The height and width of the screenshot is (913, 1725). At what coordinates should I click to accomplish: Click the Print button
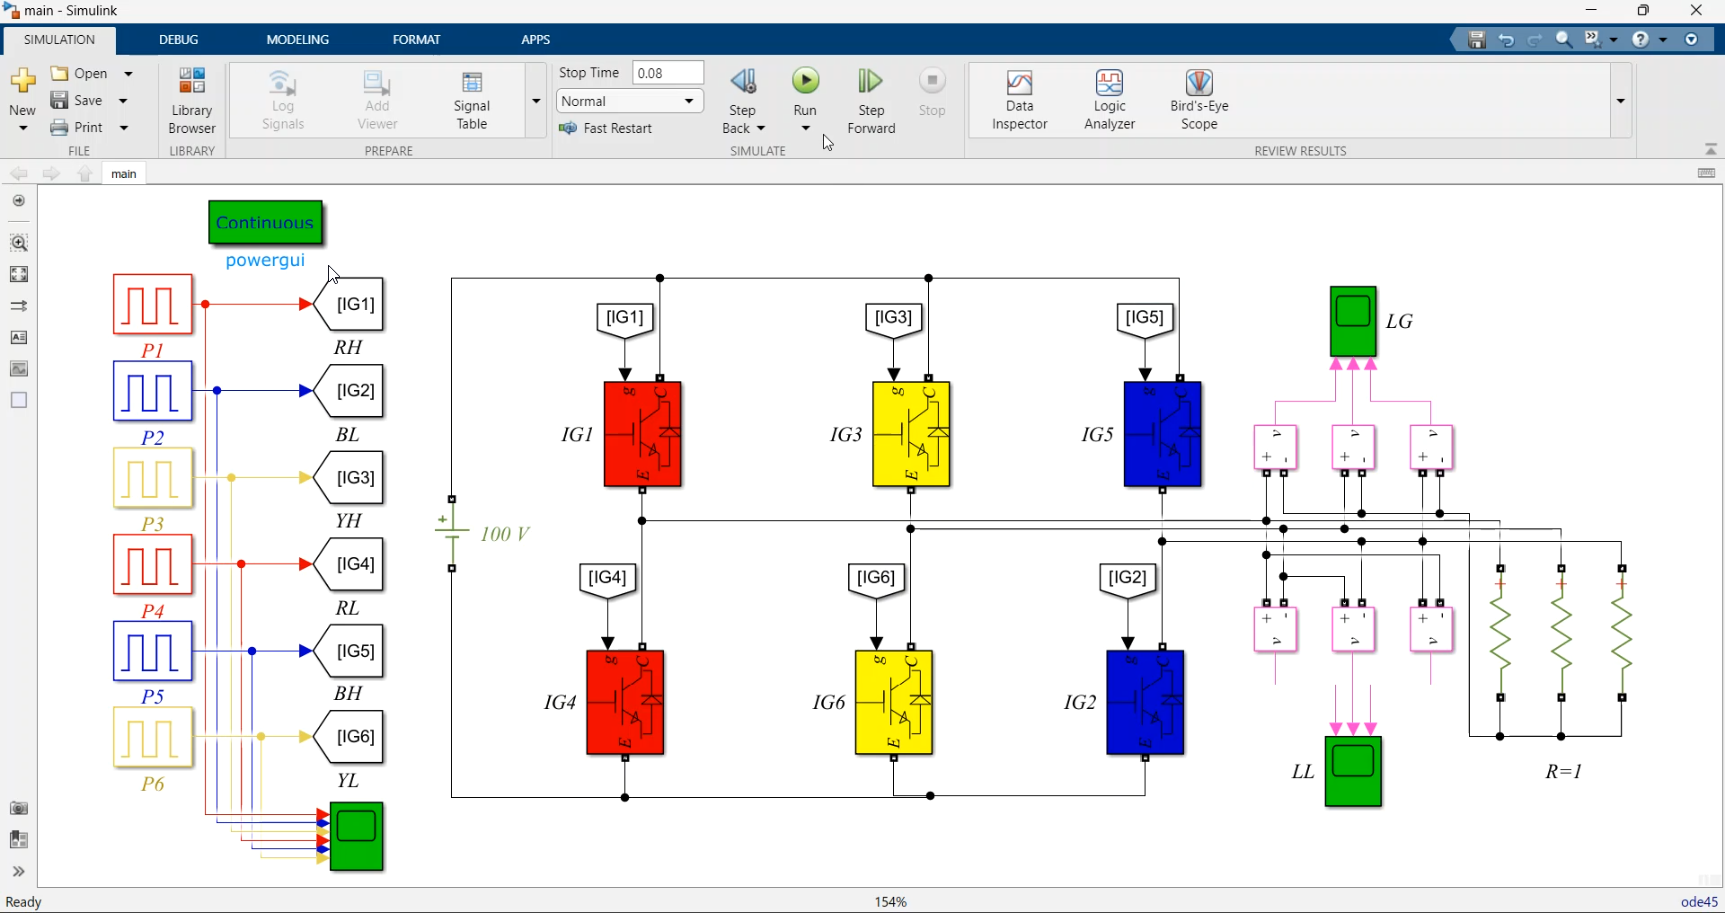click(77, 127)
